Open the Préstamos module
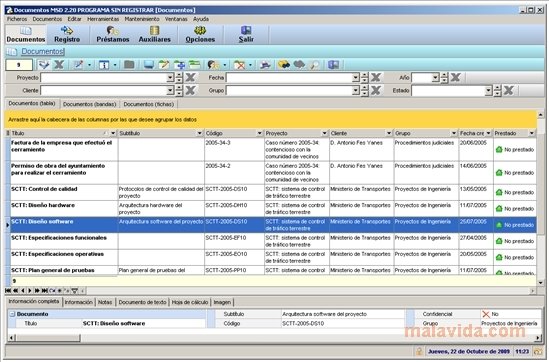This screenshot has width=549, height=362. [x=113, y=34]
